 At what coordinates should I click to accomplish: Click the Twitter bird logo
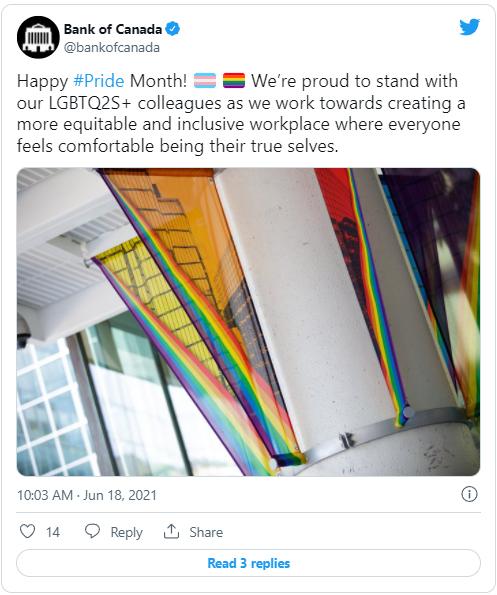(469, 27)
